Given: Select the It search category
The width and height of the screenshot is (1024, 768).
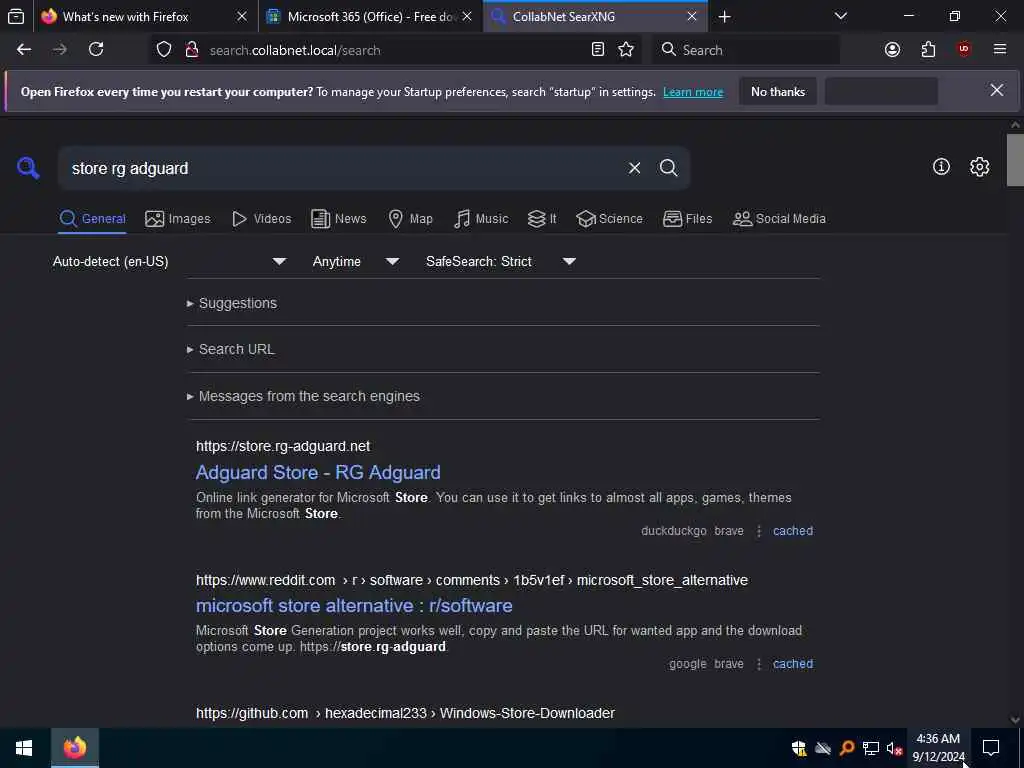Looking at the screenshot, I should click(x=542, y=219).
